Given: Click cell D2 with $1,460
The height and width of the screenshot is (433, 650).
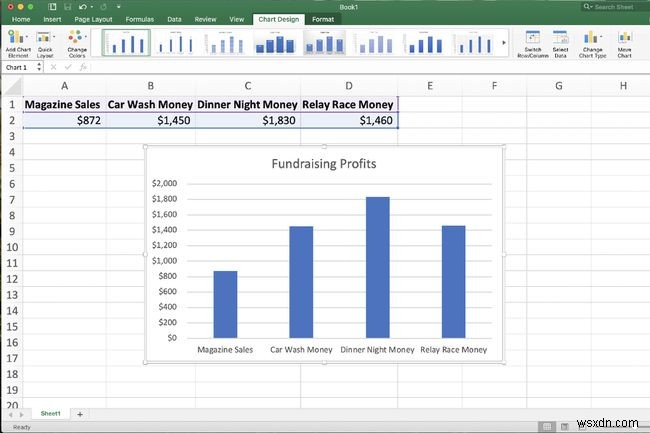Looking at the screenshot, I should point(349,120).
